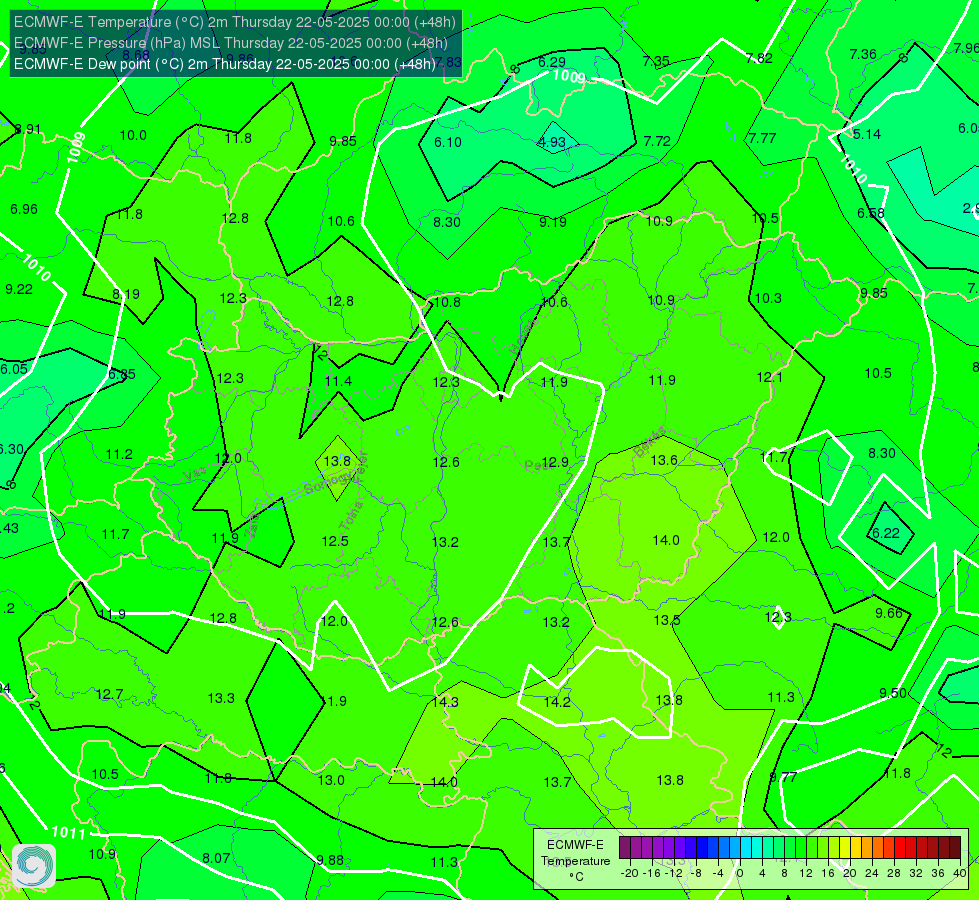Click the 7.36 temperature value

[863, 54]
